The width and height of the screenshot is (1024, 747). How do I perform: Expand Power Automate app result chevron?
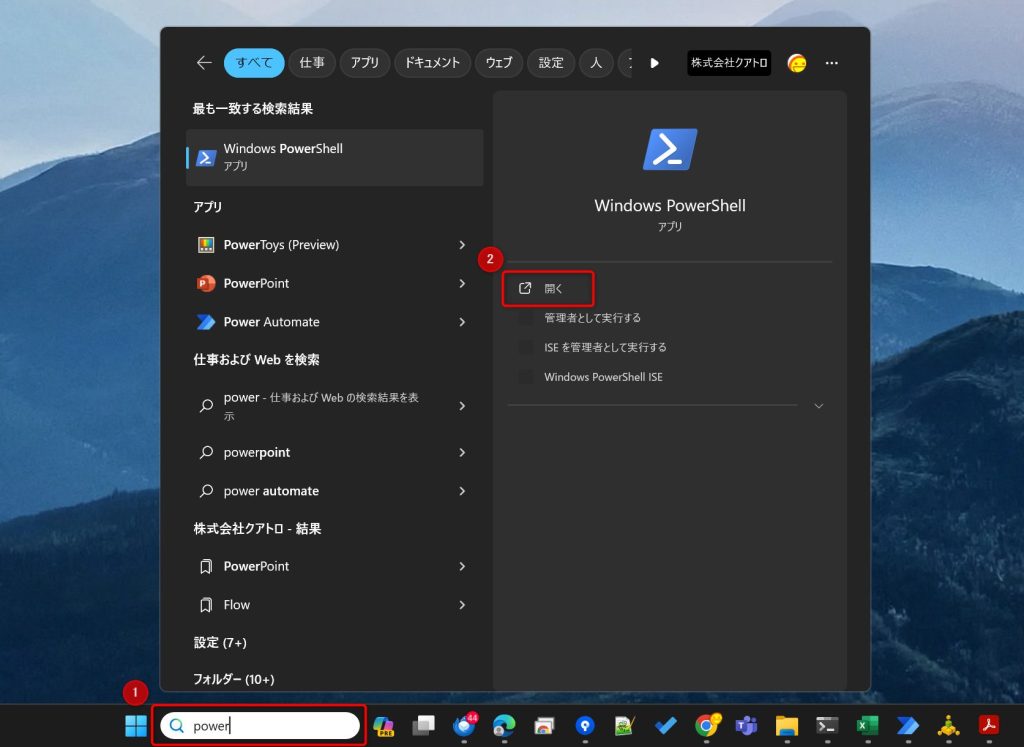[462, 322]
